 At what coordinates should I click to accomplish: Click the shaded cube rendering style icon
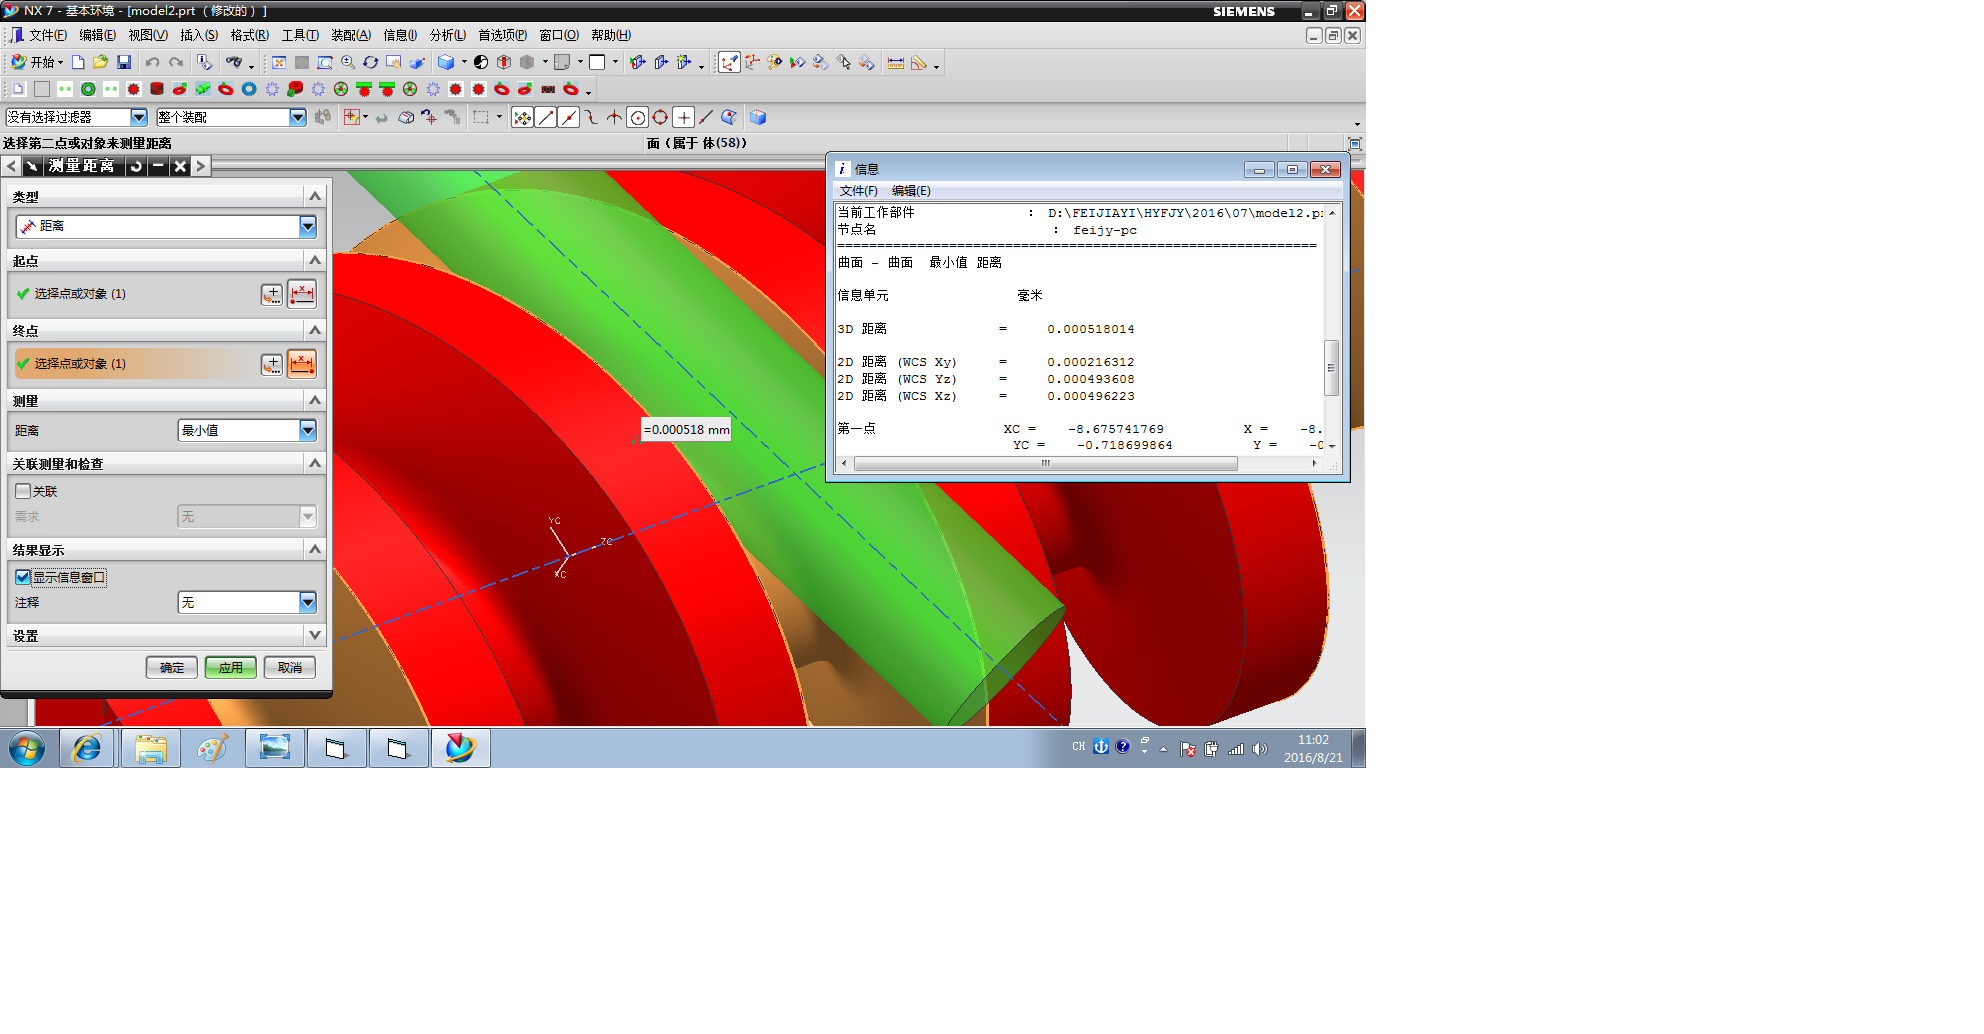coord(446,62)
